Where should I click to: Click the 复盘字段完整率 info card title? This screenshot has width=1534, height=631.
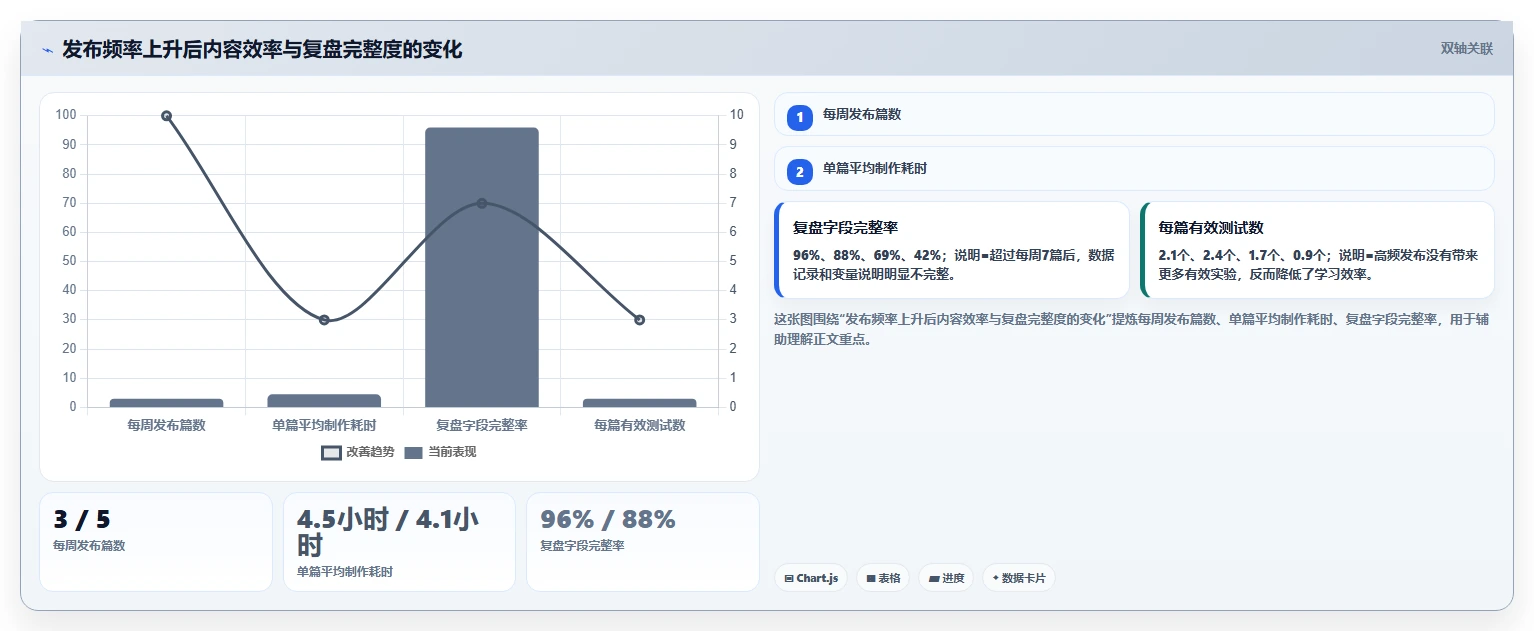(845, 228)
